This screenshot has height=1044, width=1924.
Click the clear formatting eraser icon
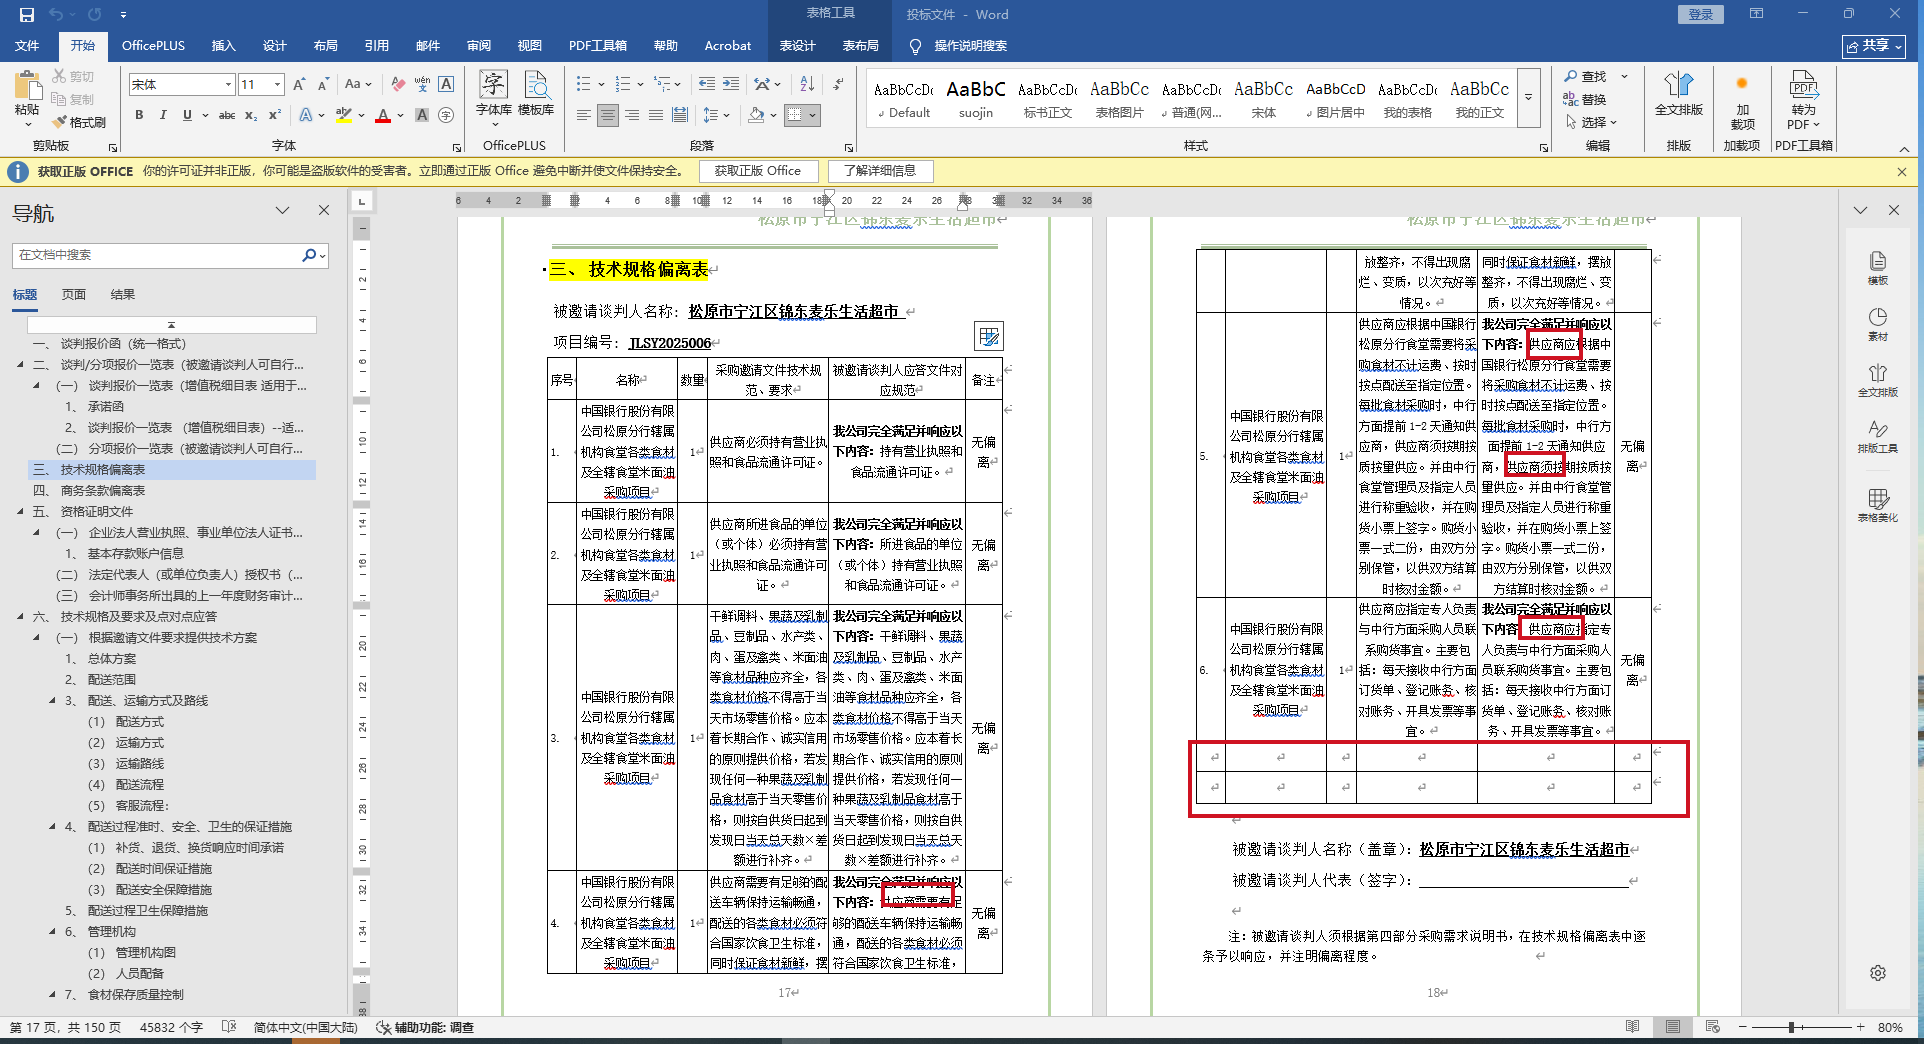click(x=398, y=84)
